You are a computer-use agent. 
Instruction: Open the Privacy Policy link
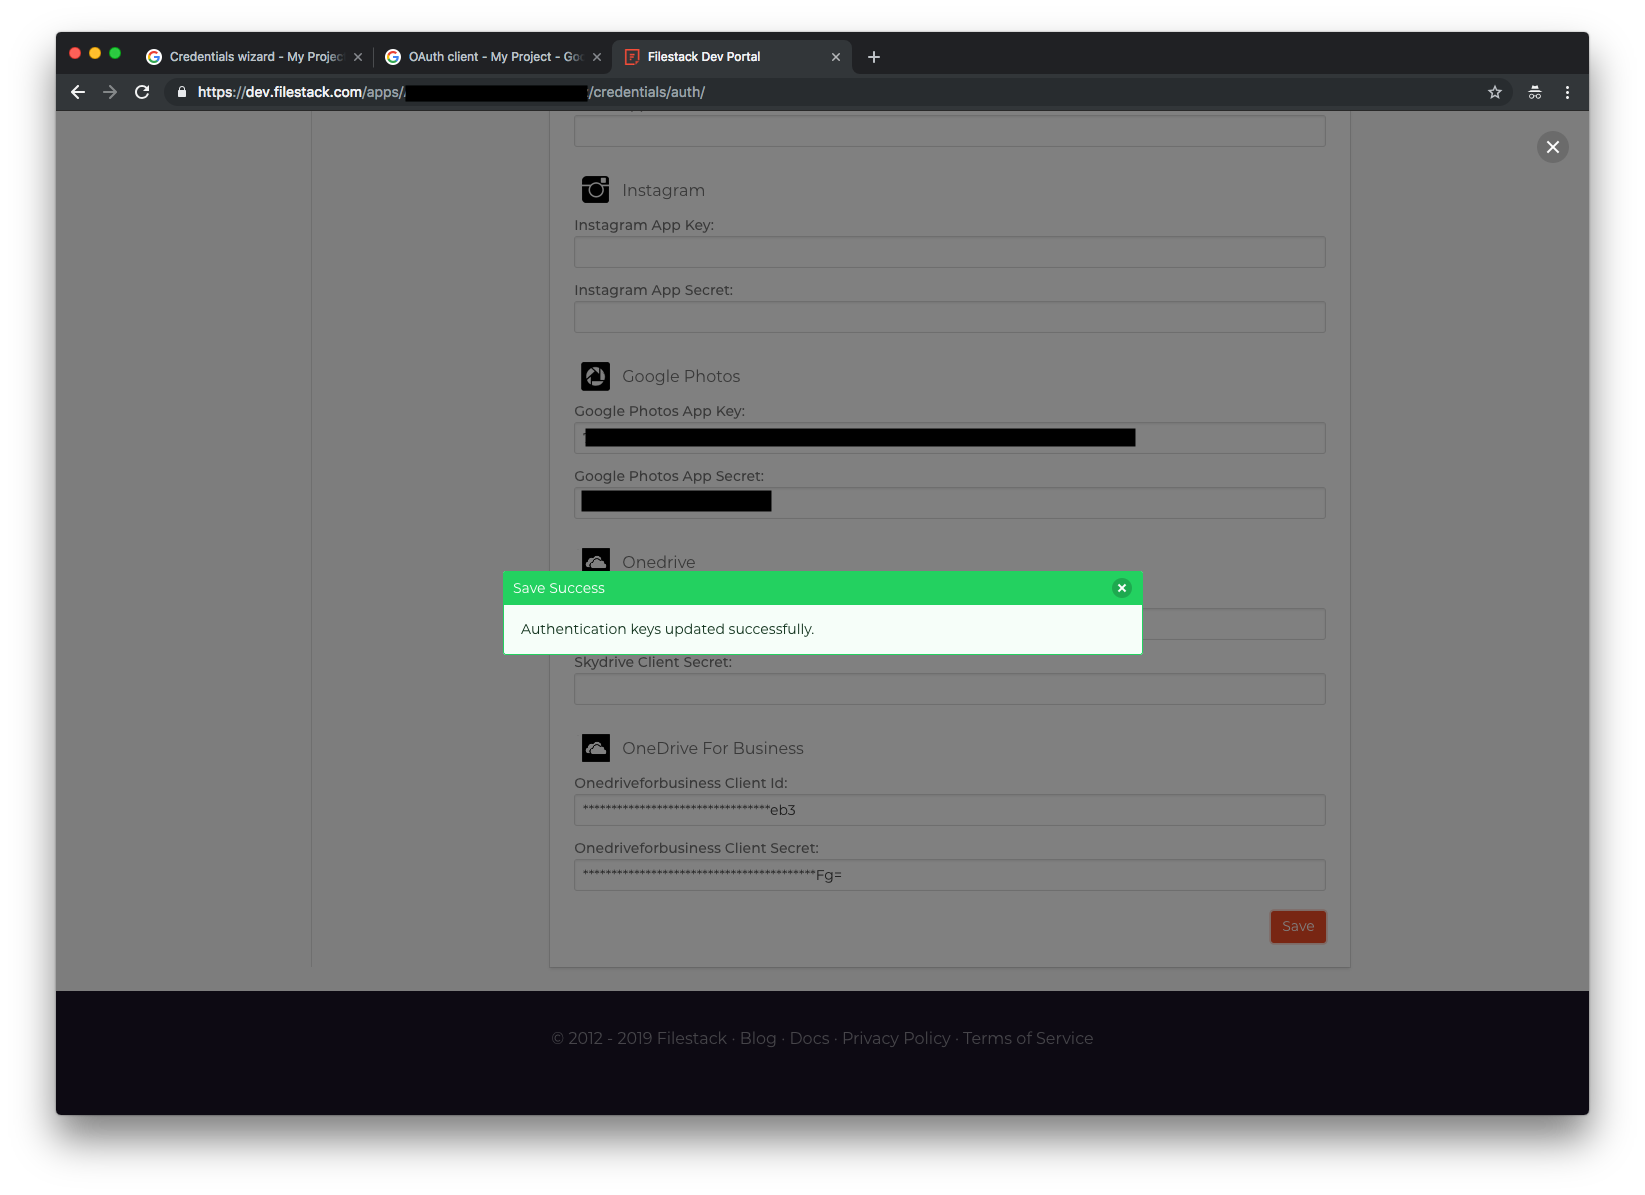pos(896,1038)
